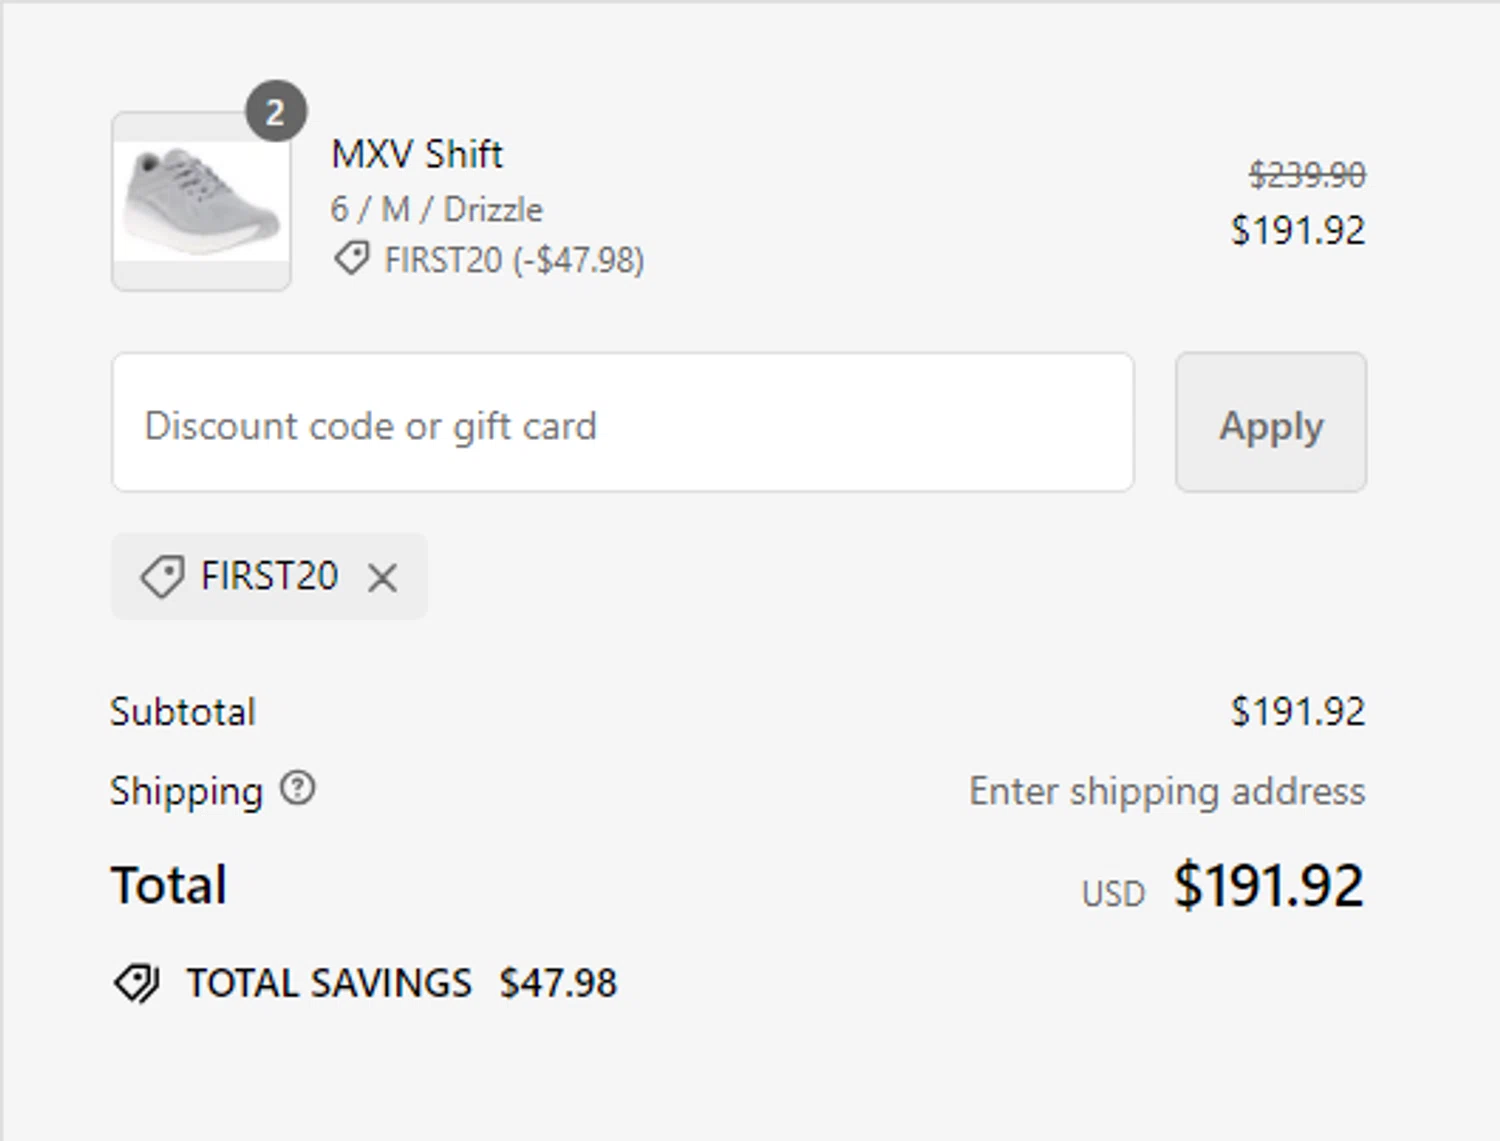Viewport: 1500px width, 1141px height.
Task: Click the Shipping label
Action: tap(186, 791)
